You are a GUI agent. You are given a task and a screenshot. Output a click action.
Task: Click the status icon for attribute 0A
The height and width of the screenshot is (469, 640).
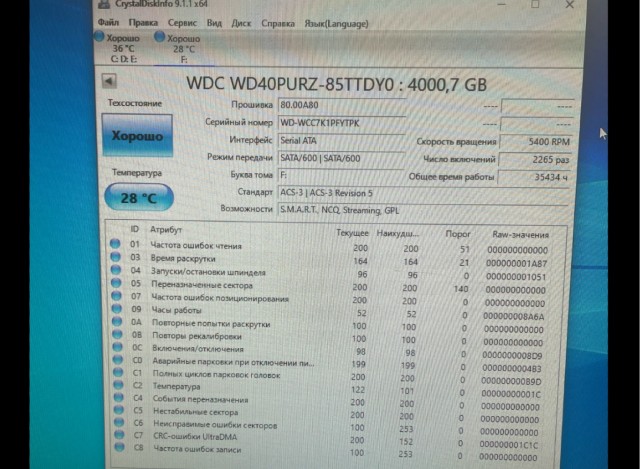[117, 321]
